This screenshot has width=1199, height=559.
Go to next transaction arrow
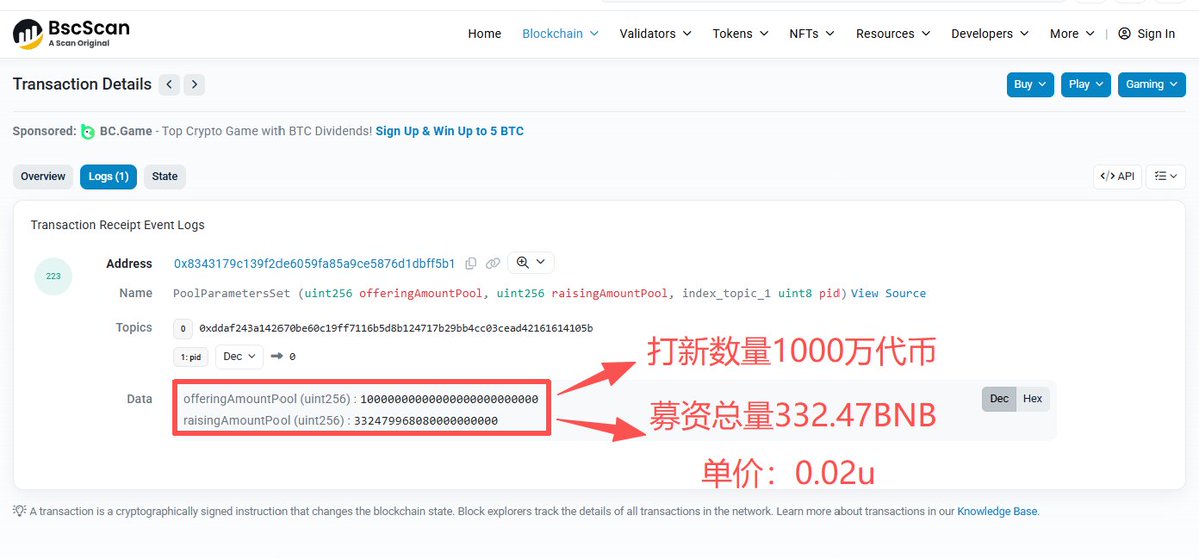click(194, 84)
